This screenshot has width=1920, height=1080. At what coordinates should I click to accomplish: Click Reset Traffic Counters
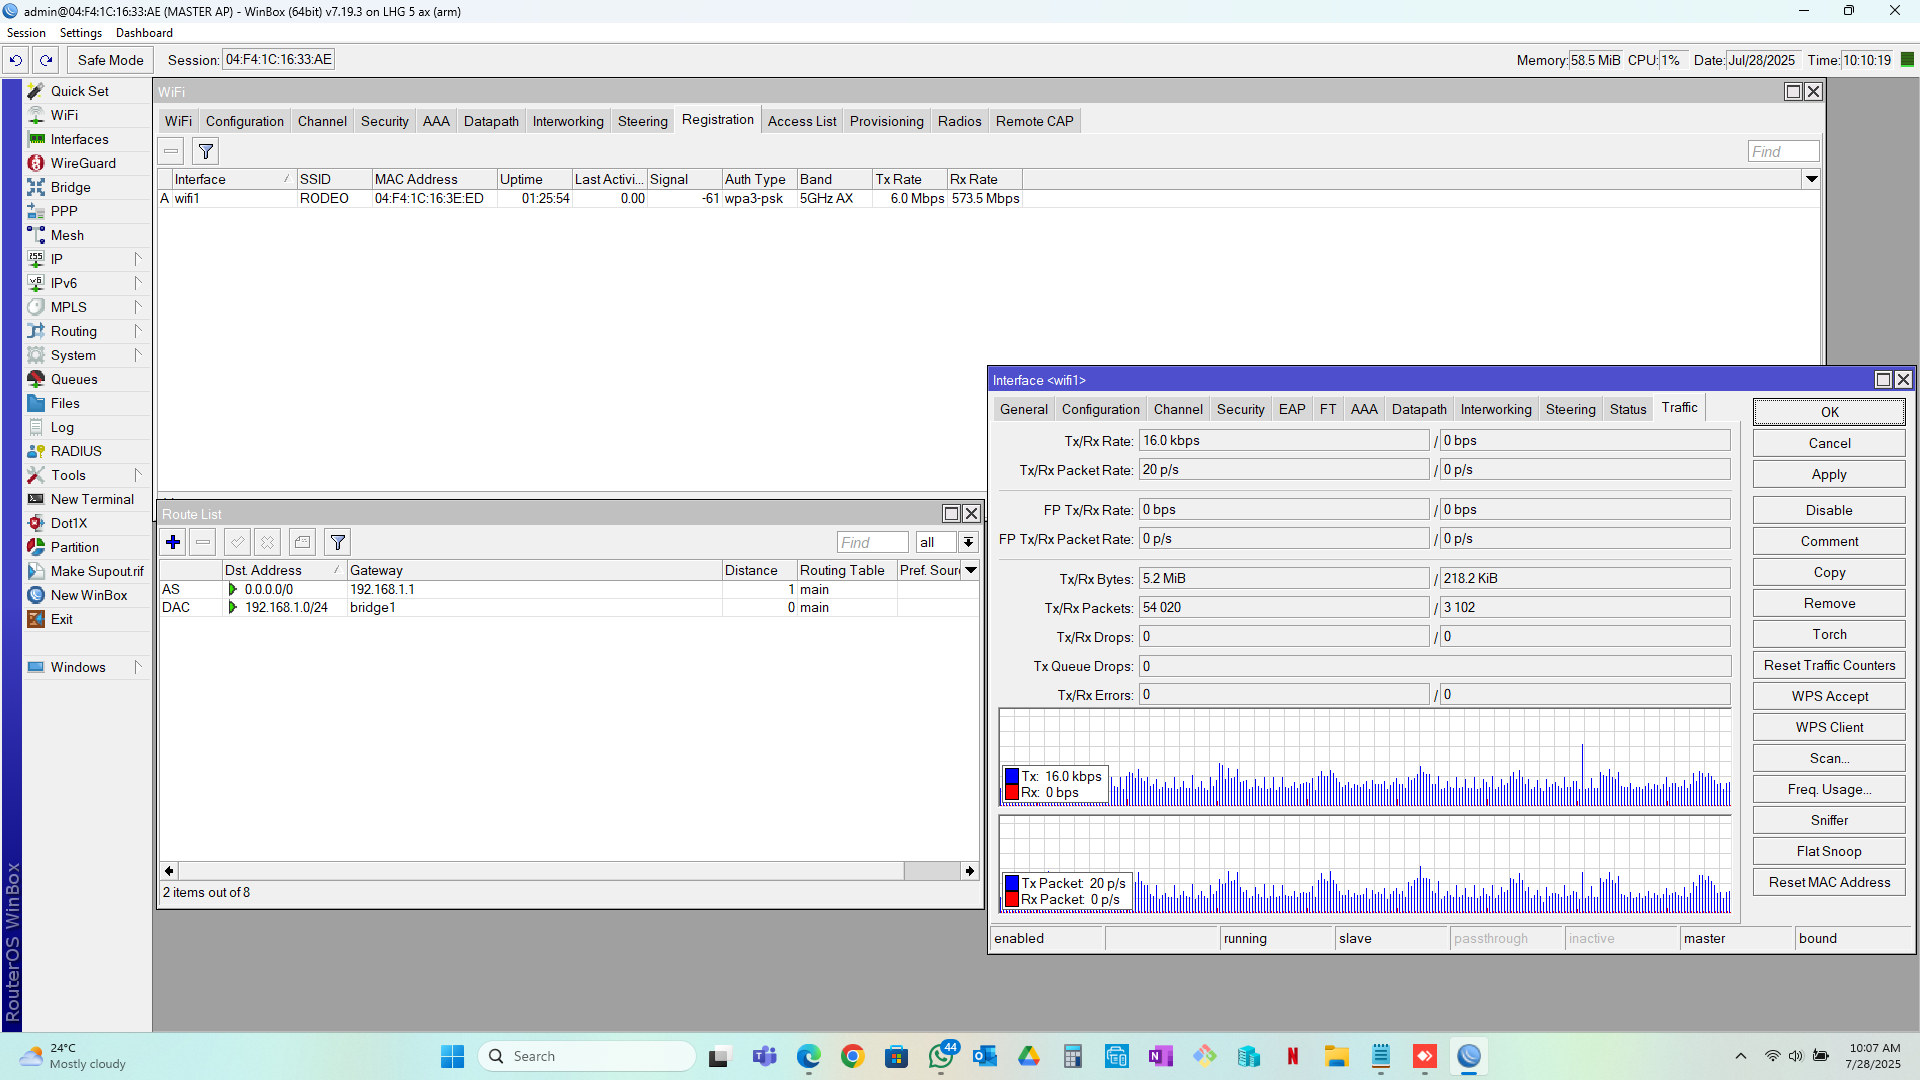click(x=1829, y=665)
